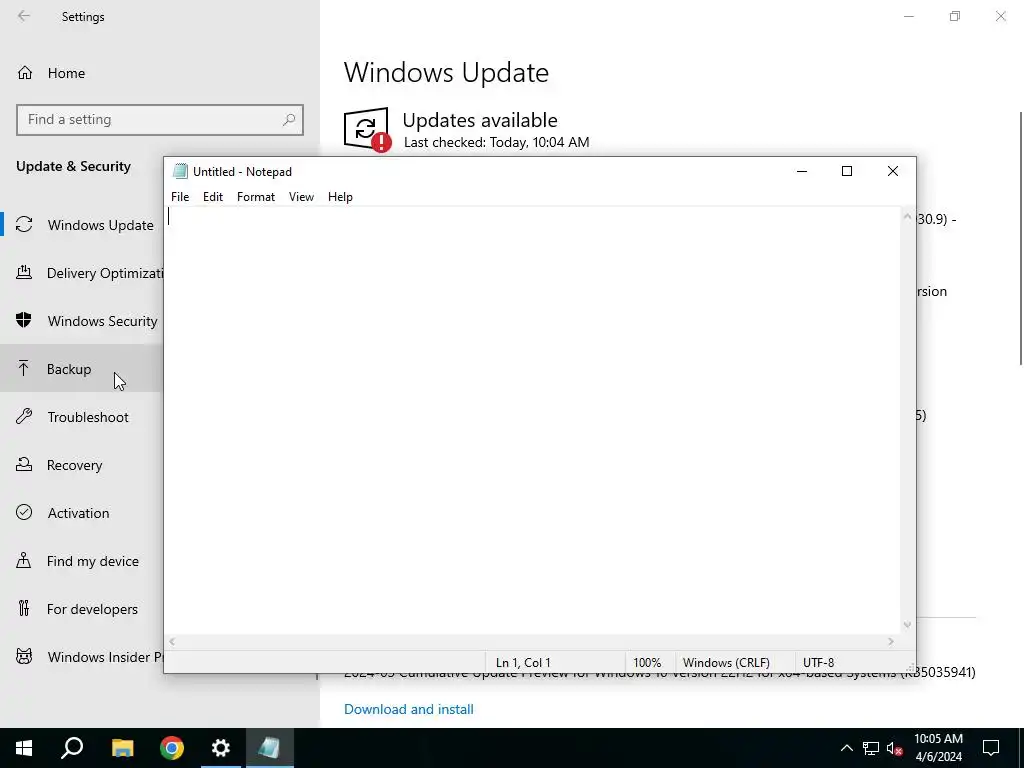Open the Action Center notifications icon
Screen dimensions: 1024x768
click(991, 748)
